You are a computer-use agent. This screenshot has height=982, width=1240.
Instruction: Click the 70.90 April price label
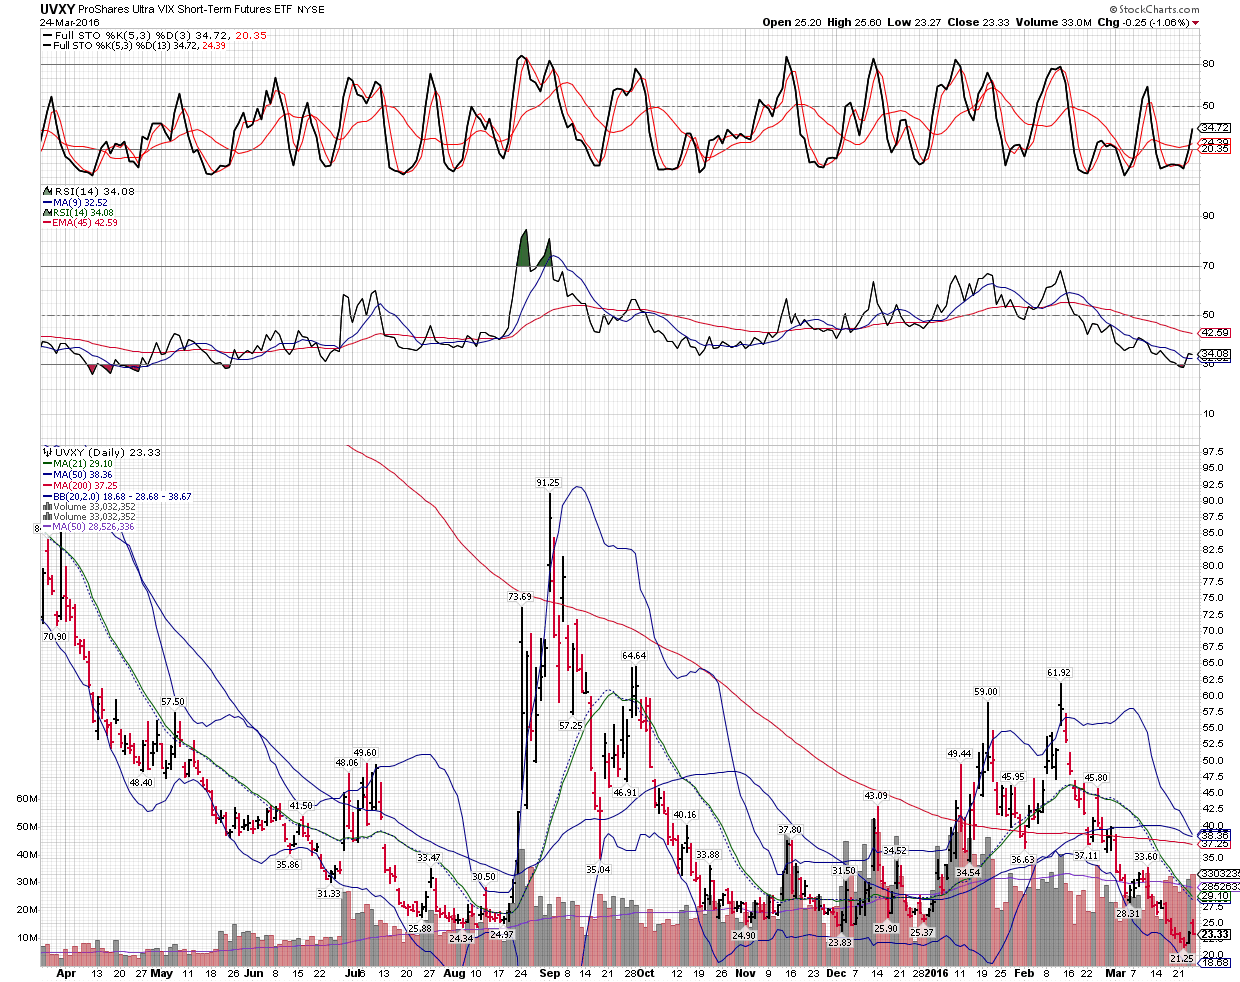coord(55,637)
